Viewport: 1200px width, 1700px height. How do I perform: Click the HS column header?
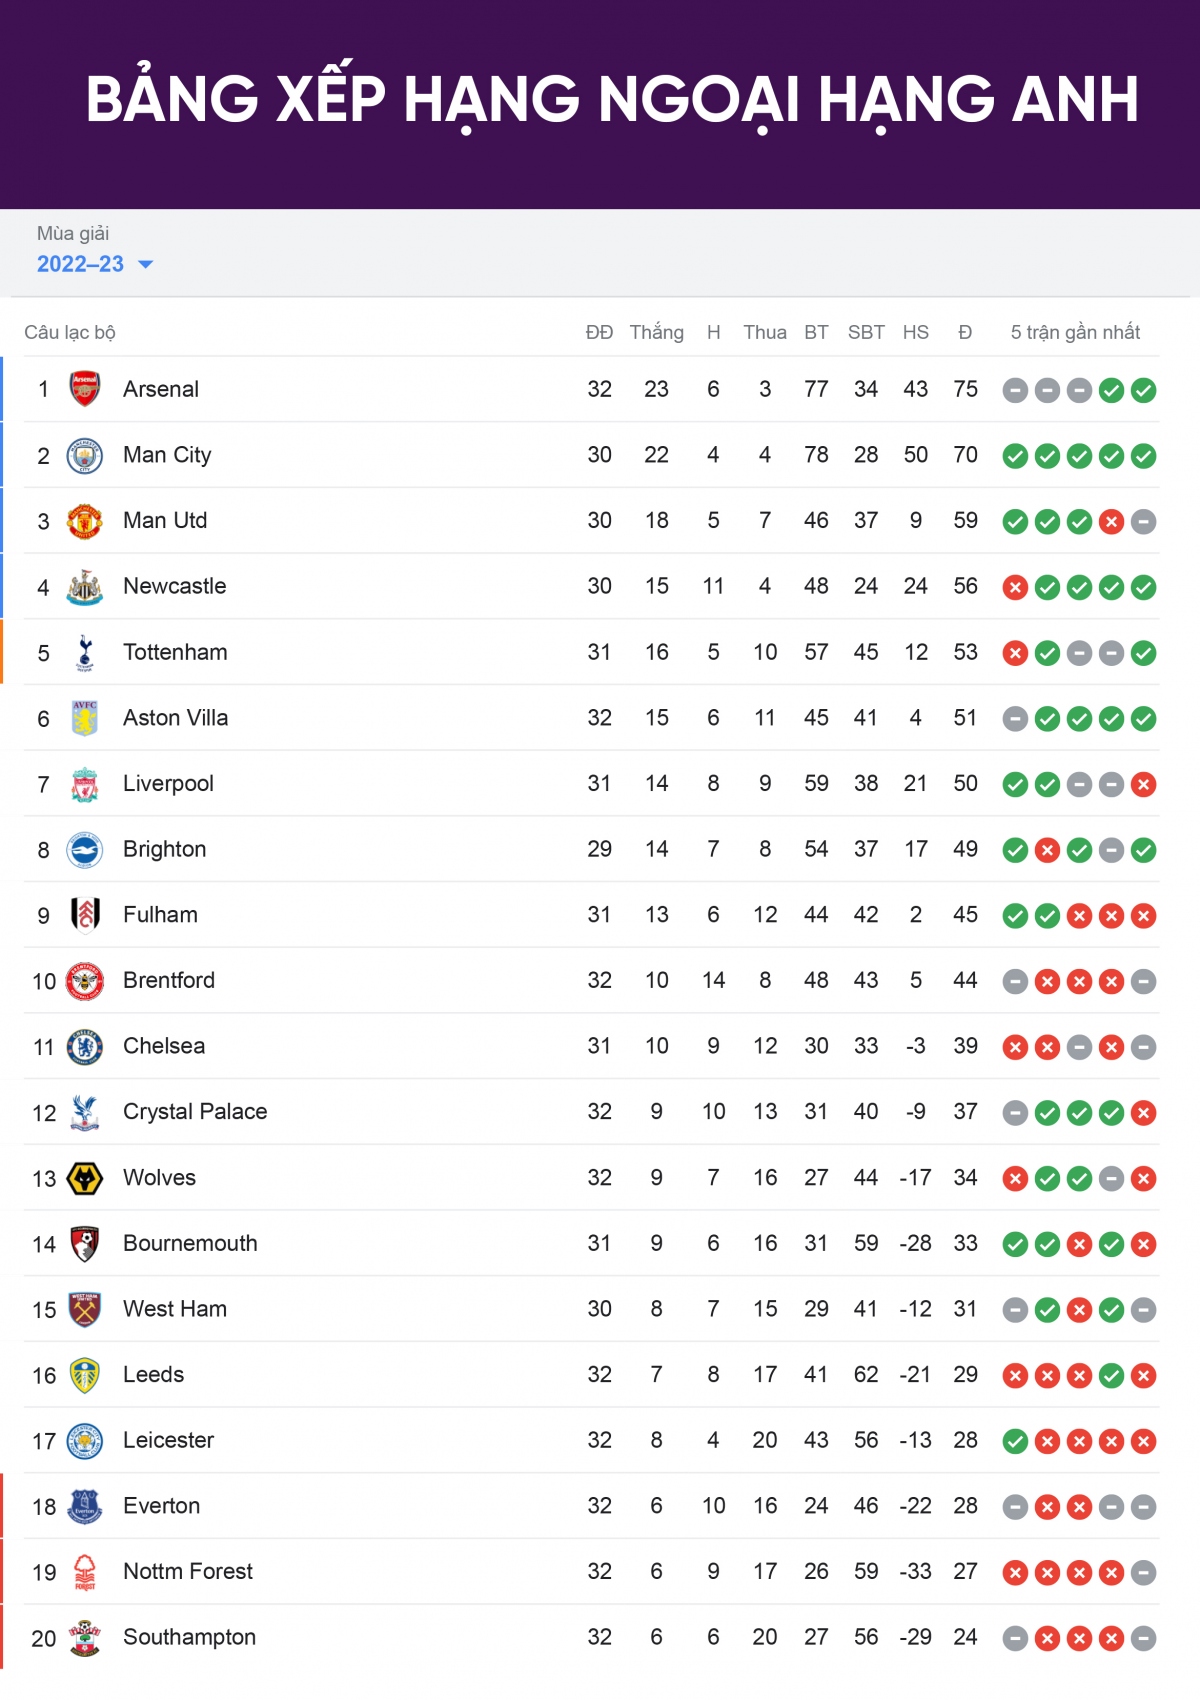click(916, 332)
